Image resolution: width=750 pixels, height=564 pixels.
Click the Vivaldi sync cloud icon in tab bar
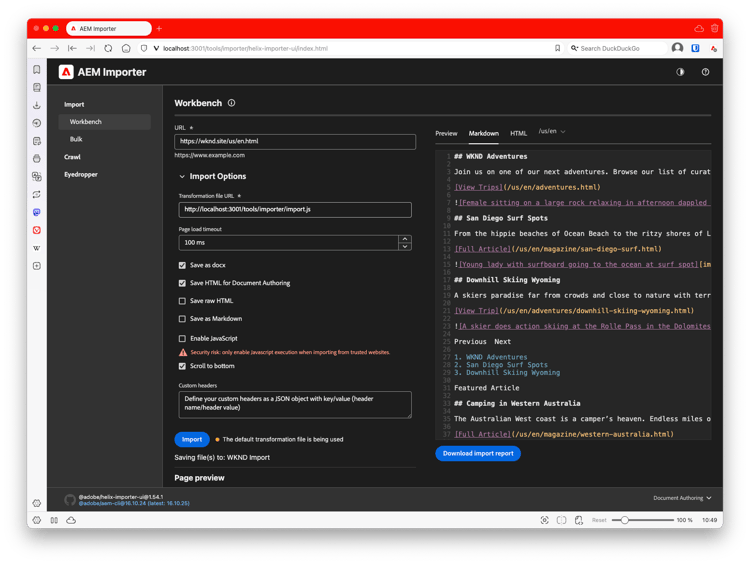tap(699, 28)
